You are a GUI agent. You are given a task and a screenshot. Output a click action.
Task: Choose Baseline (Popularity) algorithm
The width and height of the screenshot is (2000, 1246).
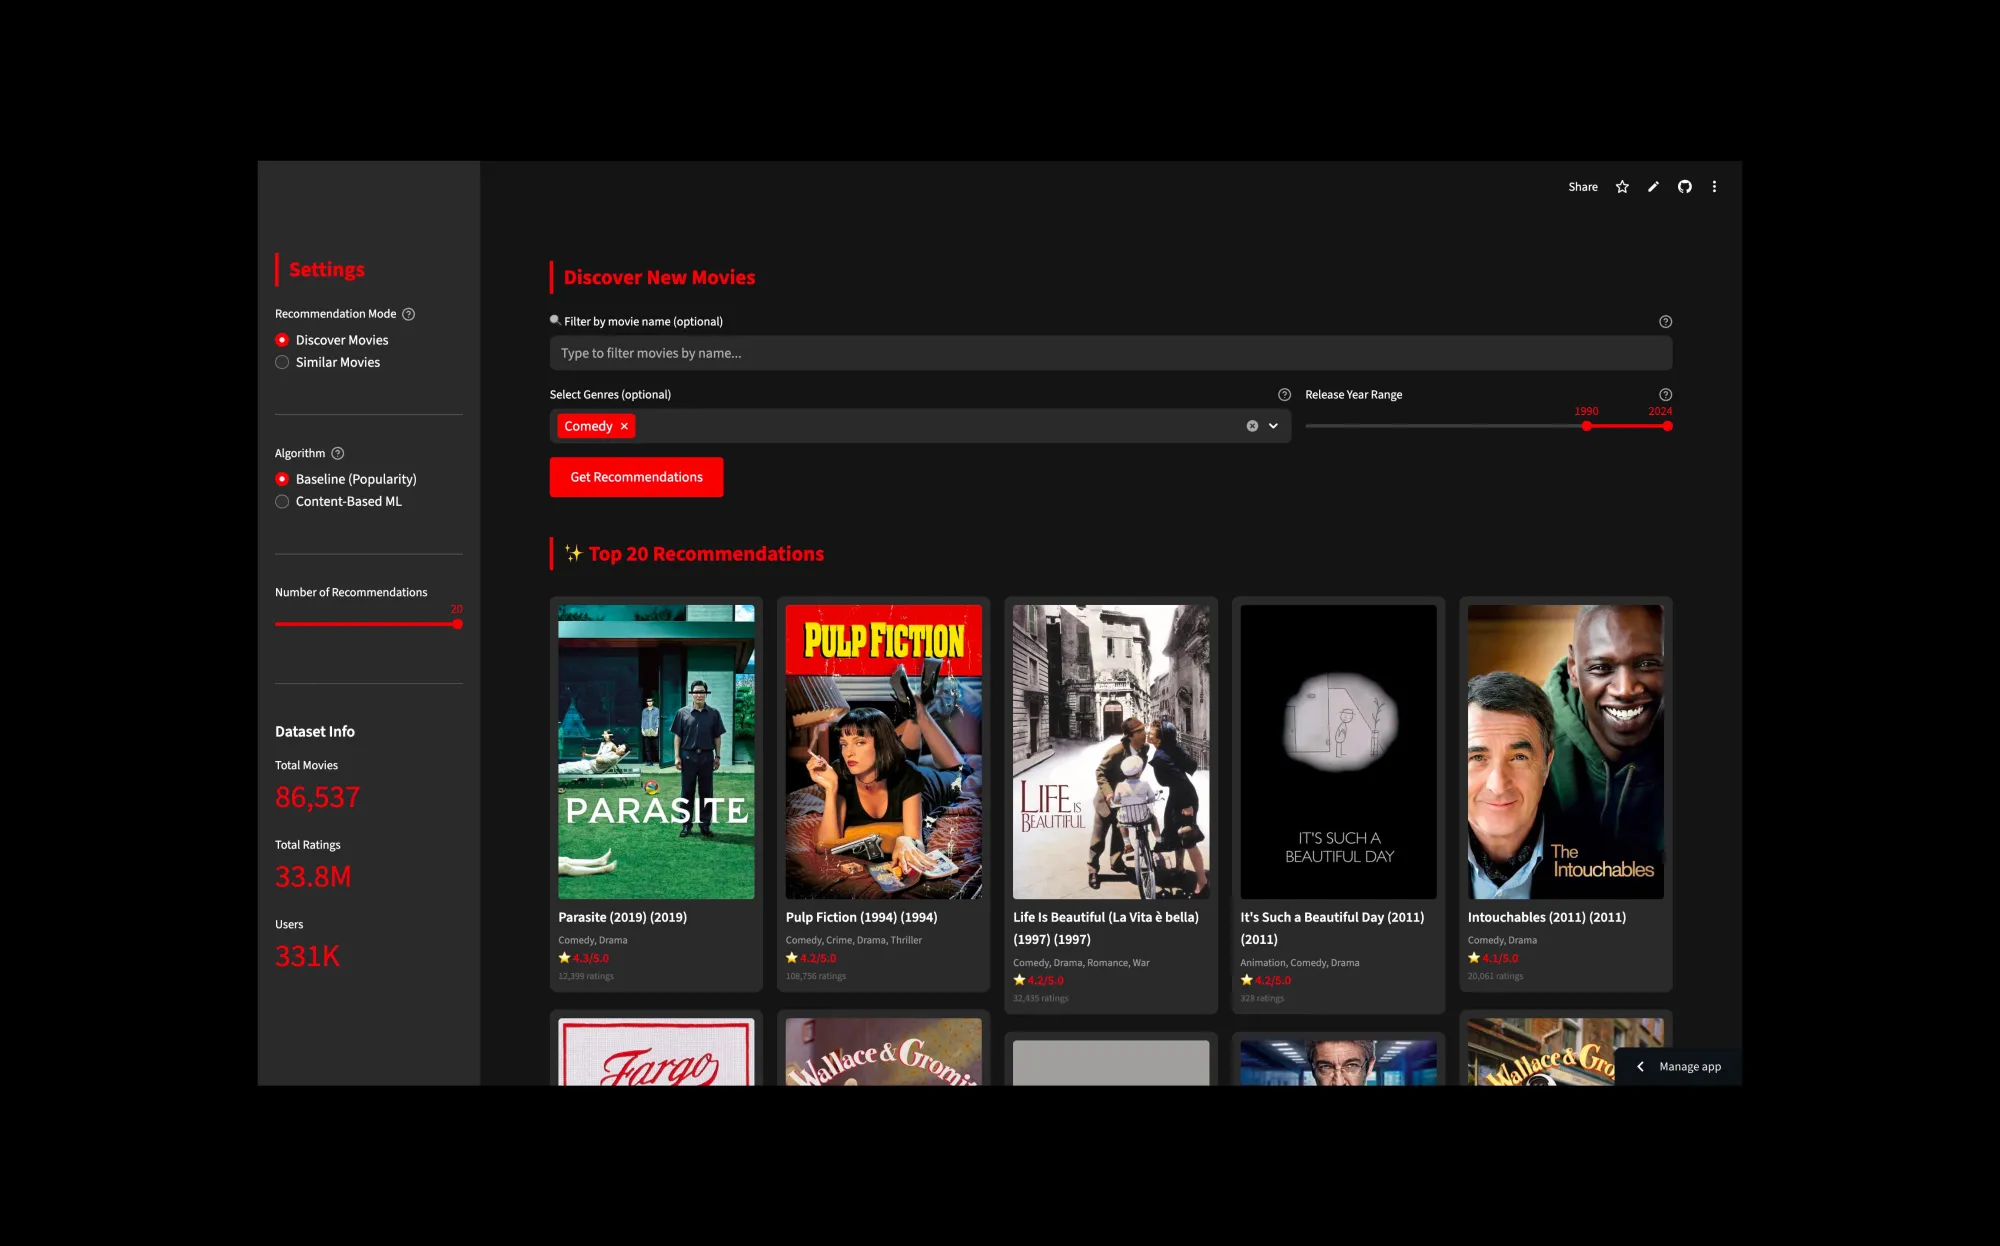pos(346,479)
